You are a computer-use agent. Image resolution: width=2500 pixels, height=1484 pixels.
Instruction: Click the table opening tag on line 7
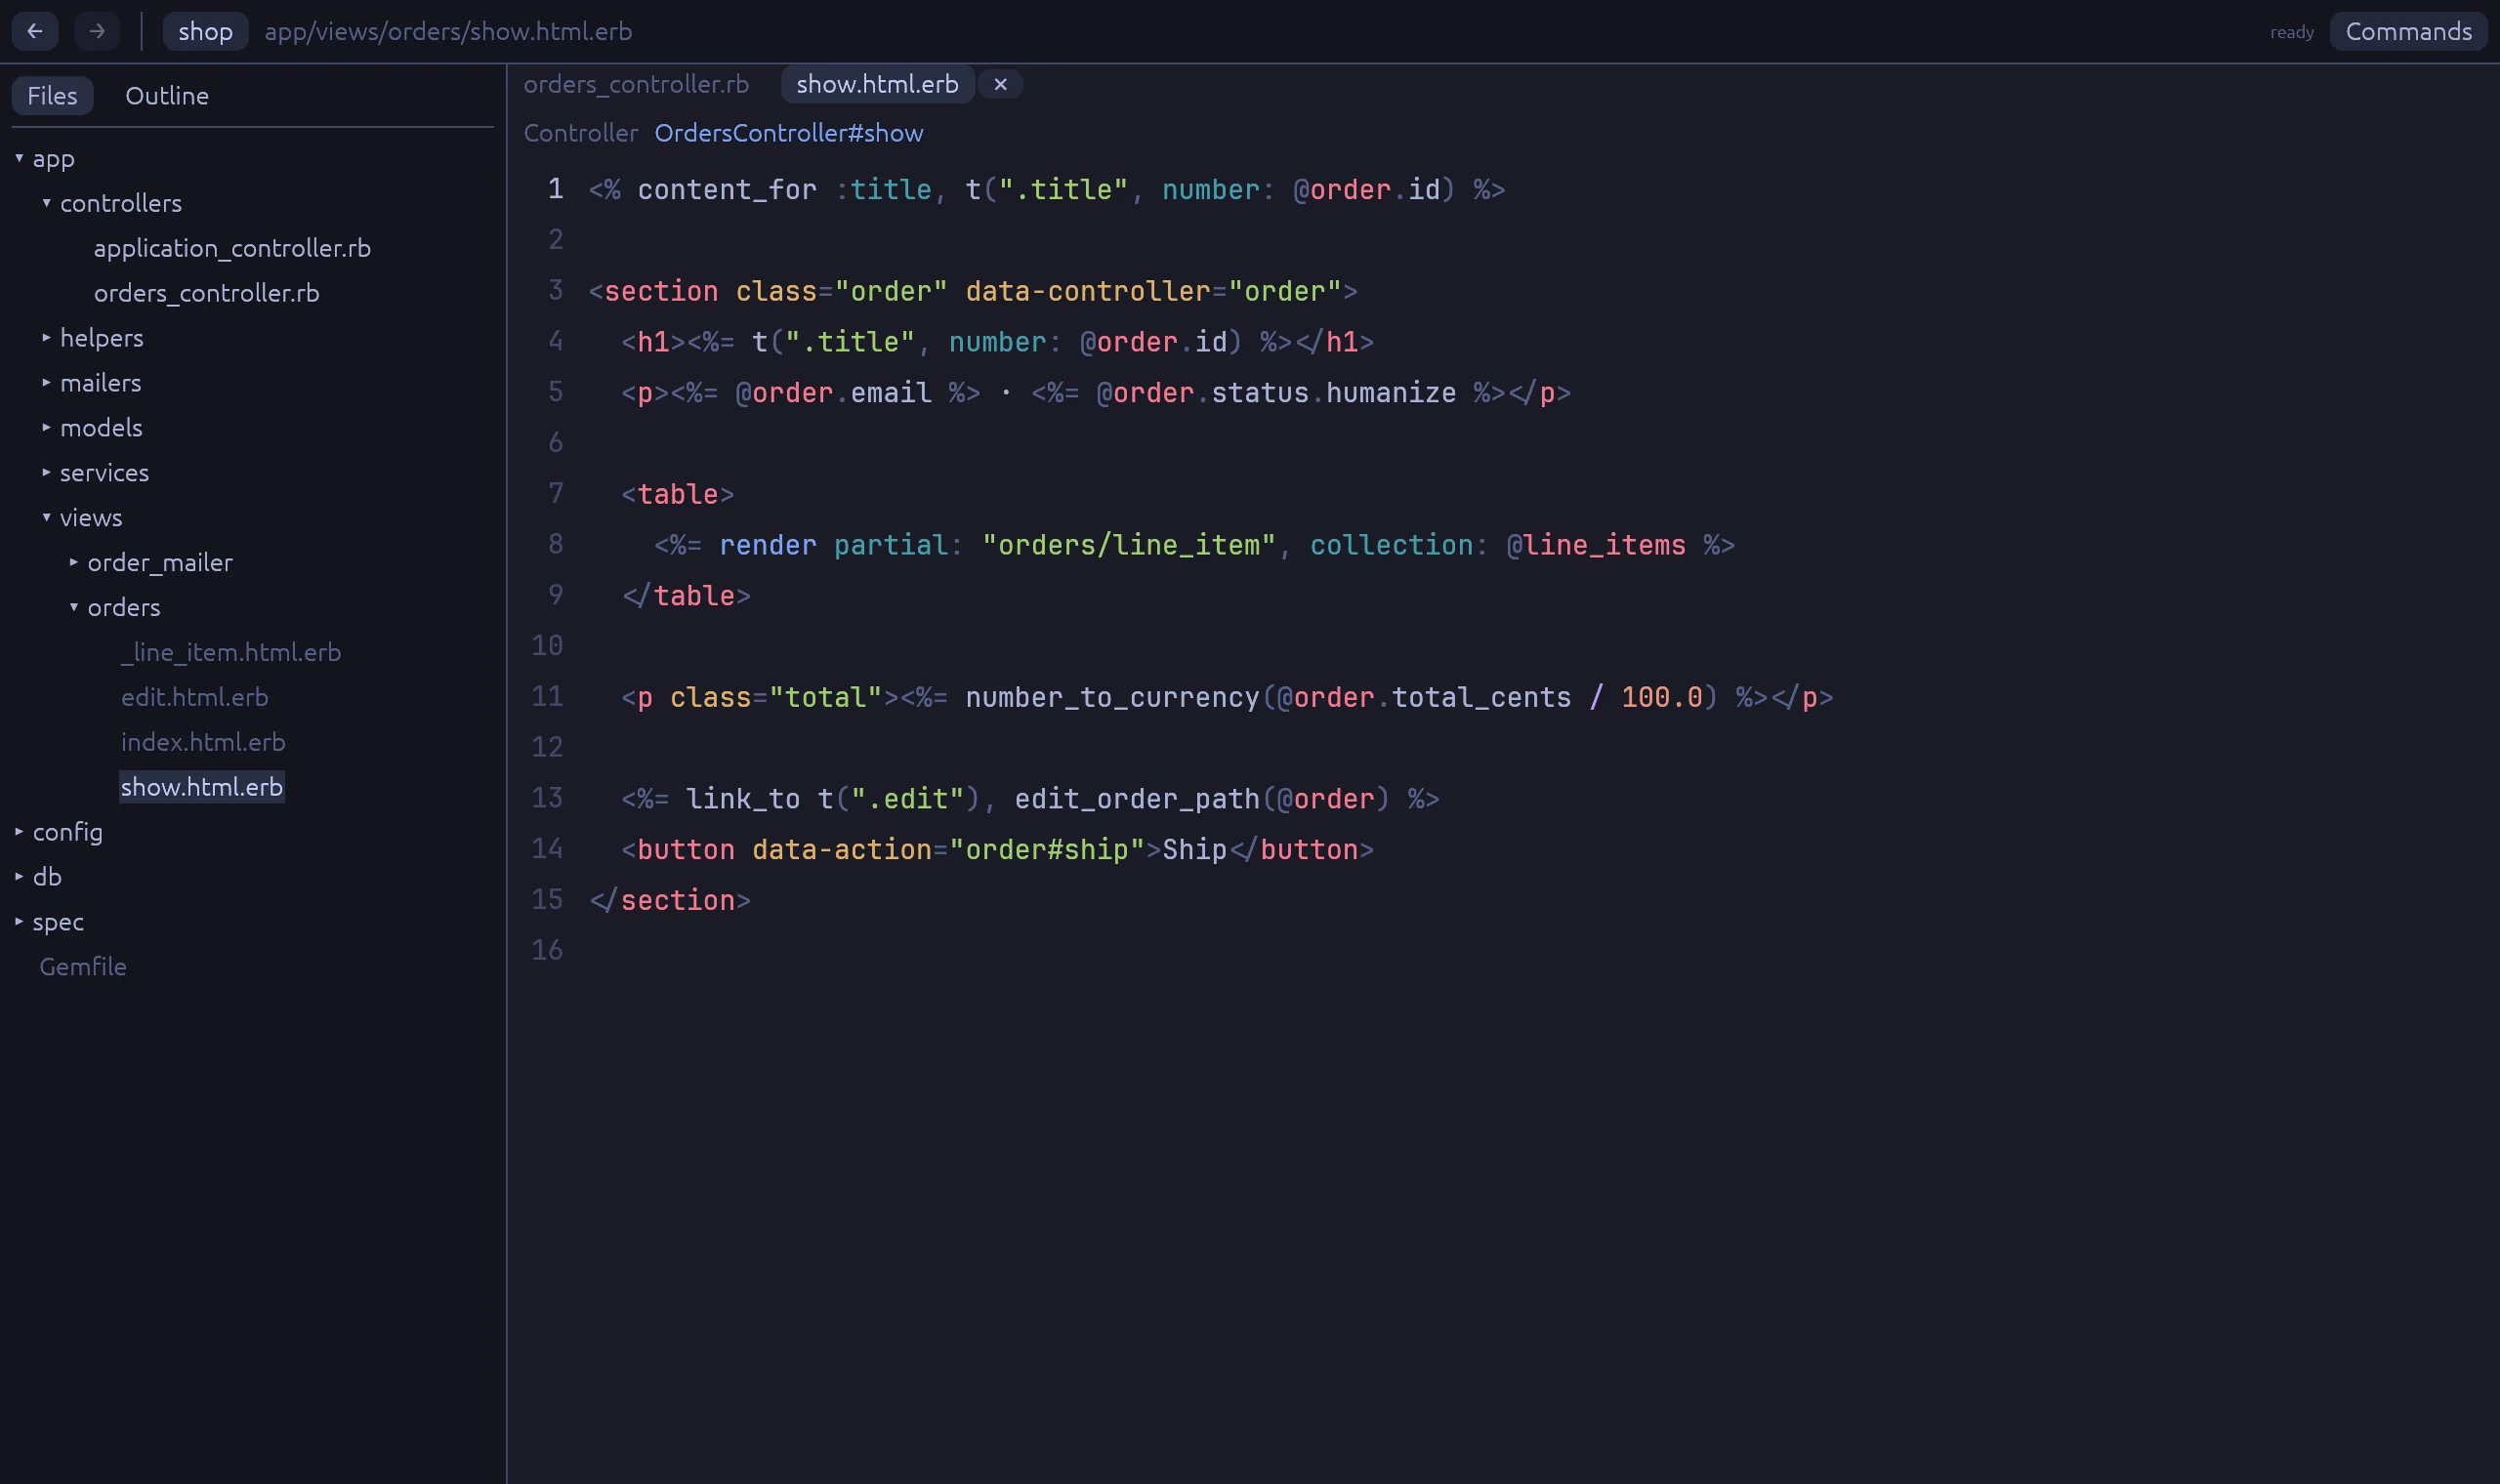click(x=678, y=494)
